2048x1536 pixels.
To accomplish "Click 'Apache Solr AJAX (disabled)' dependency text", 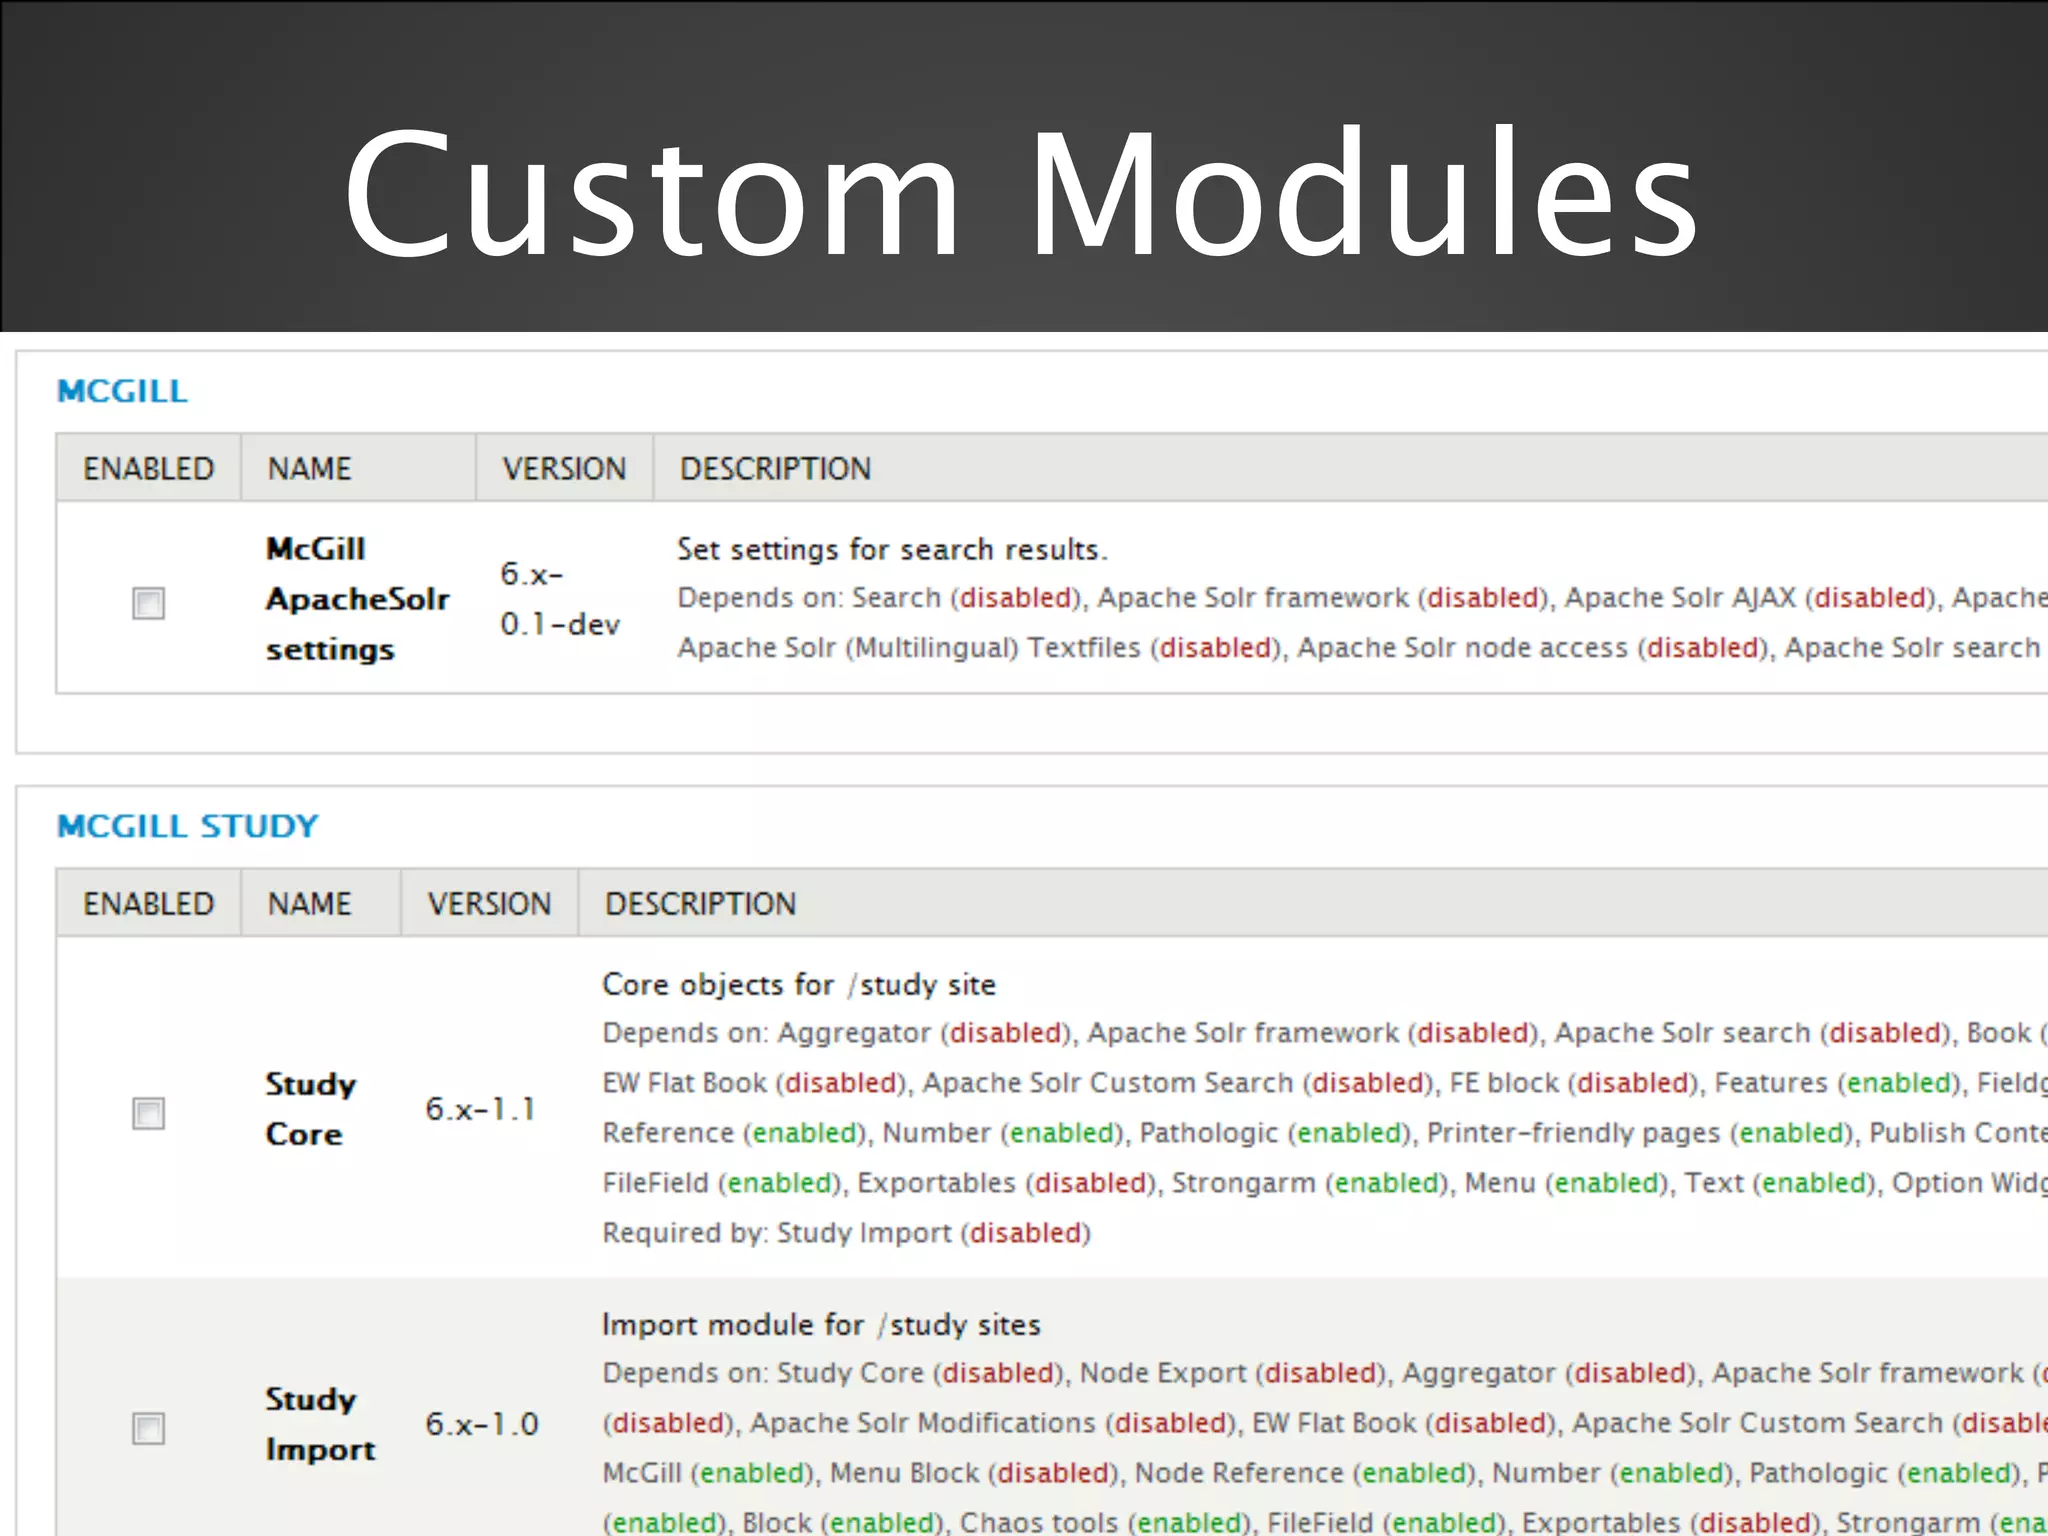I will (1750, 598).
